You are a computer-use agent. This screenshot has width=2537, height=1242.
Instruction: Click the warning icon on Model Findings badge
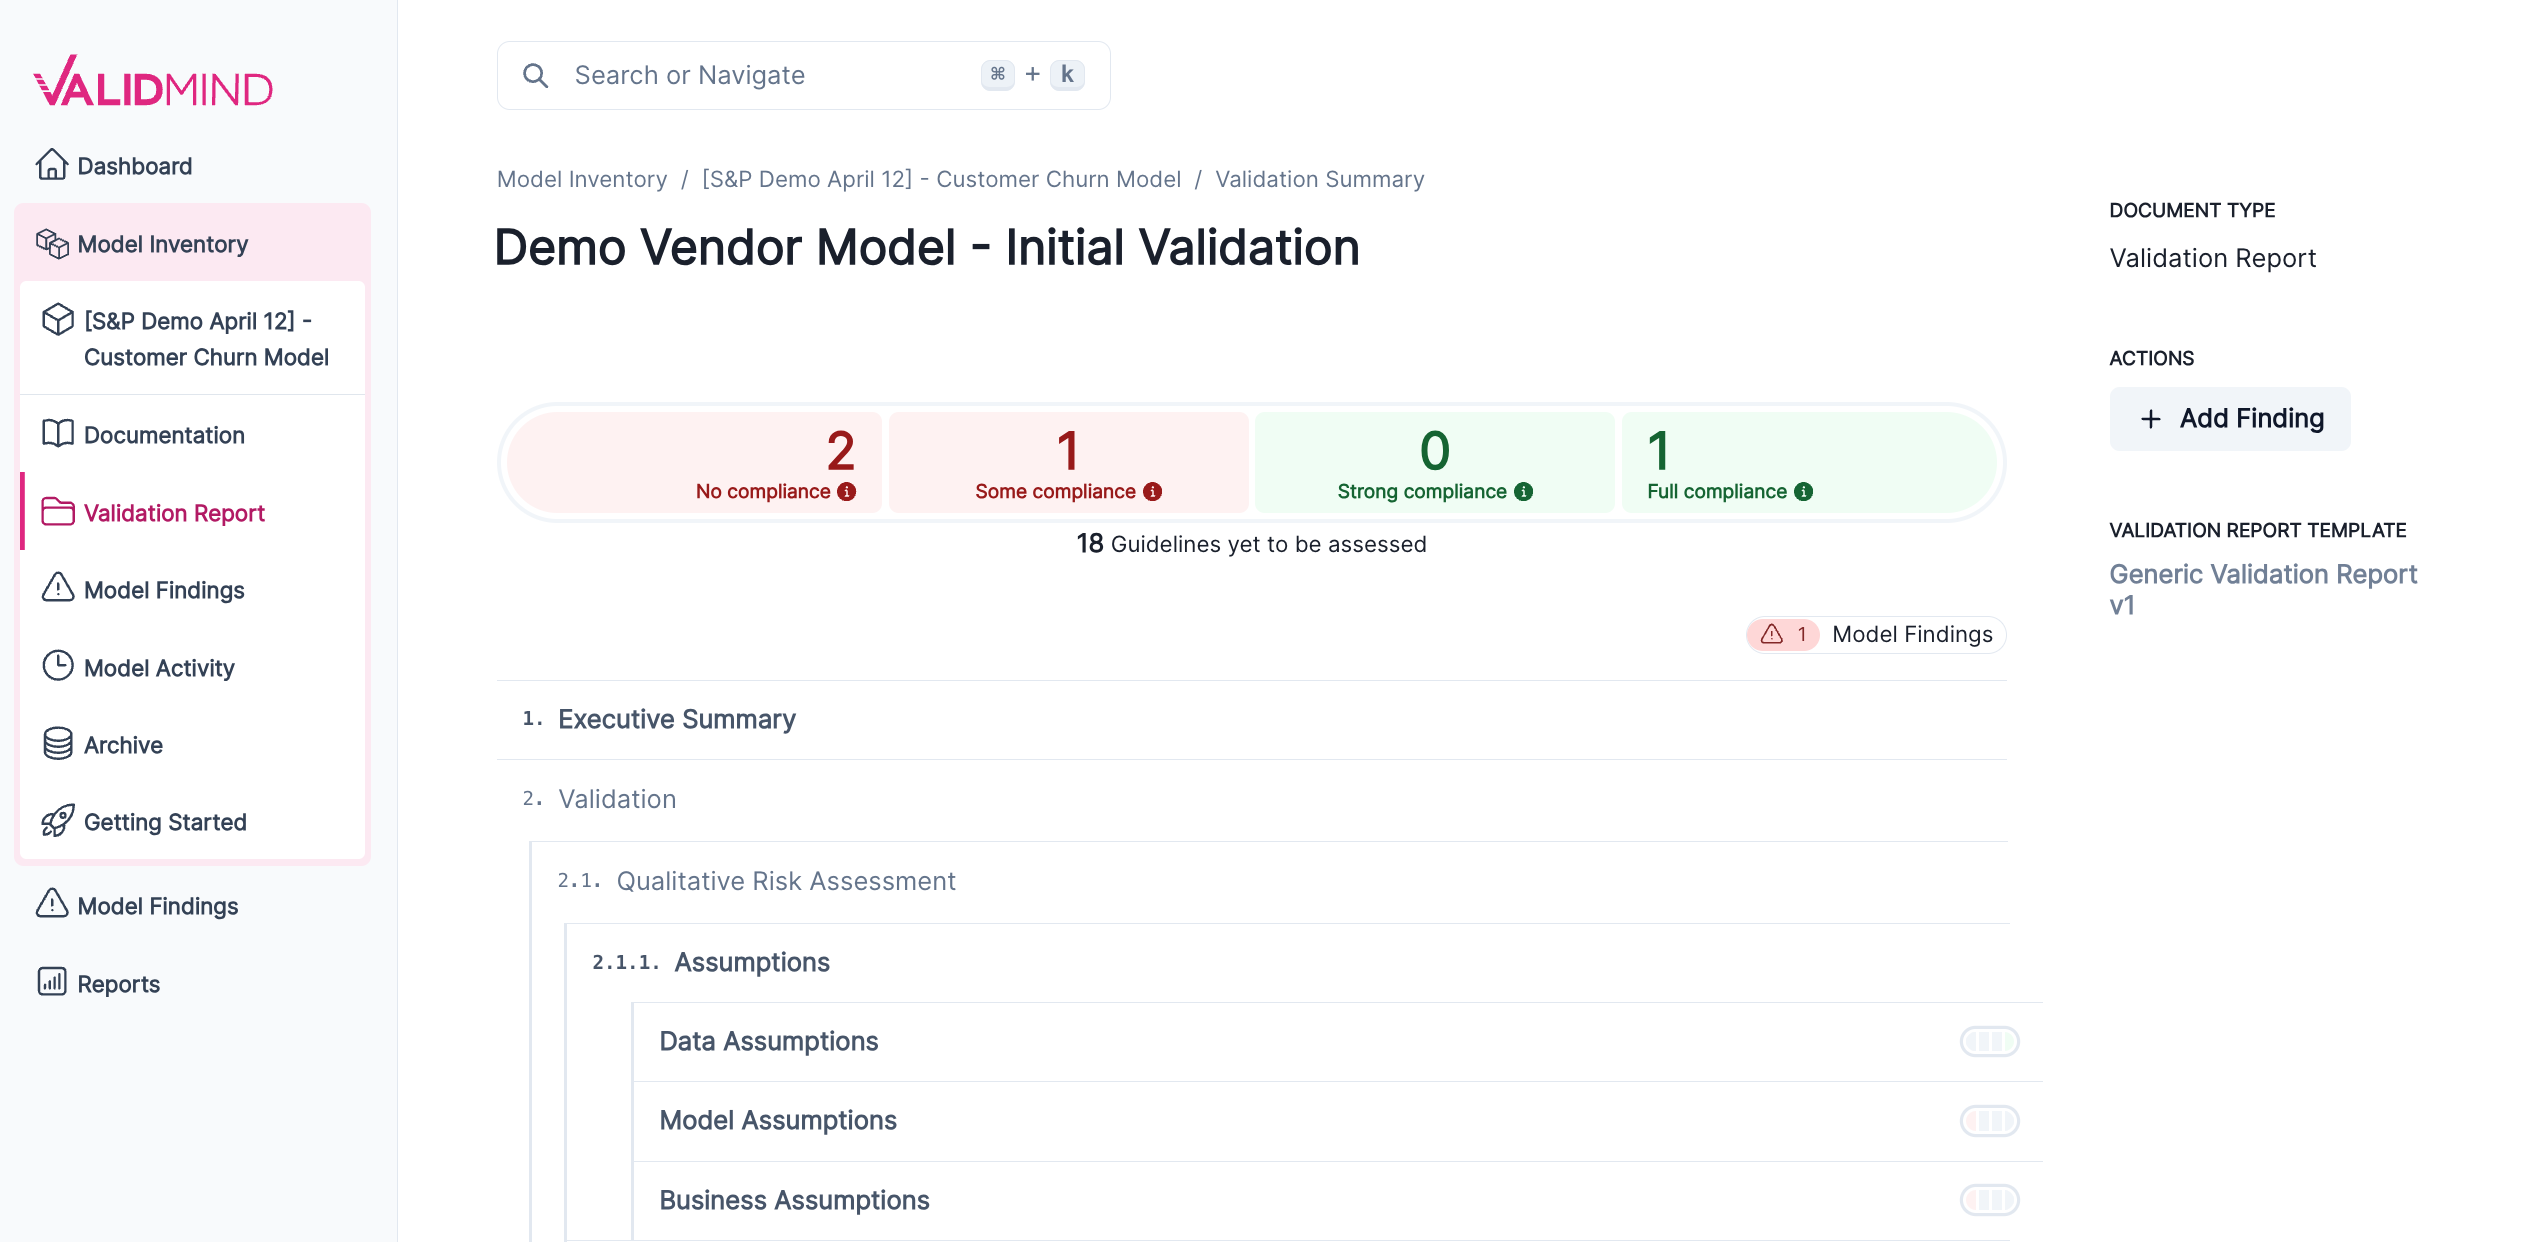[1770, 634]
